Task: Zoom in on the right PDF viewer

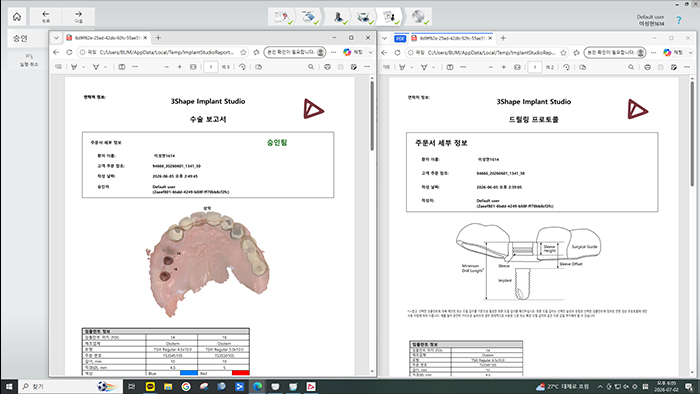Action: (504, 67)
